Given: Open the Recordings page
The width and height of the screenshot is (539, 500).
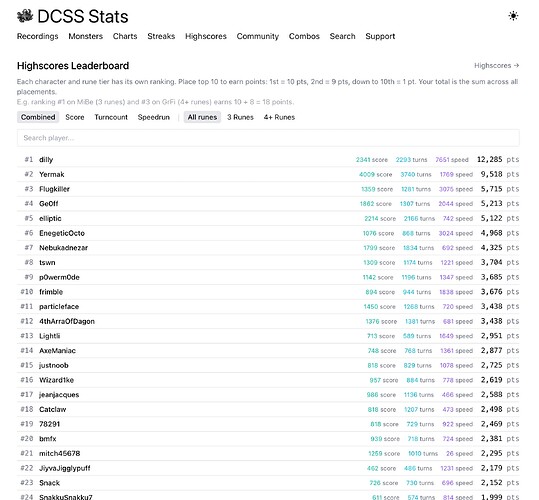Looking at the screenshot, I should [37, 36].
